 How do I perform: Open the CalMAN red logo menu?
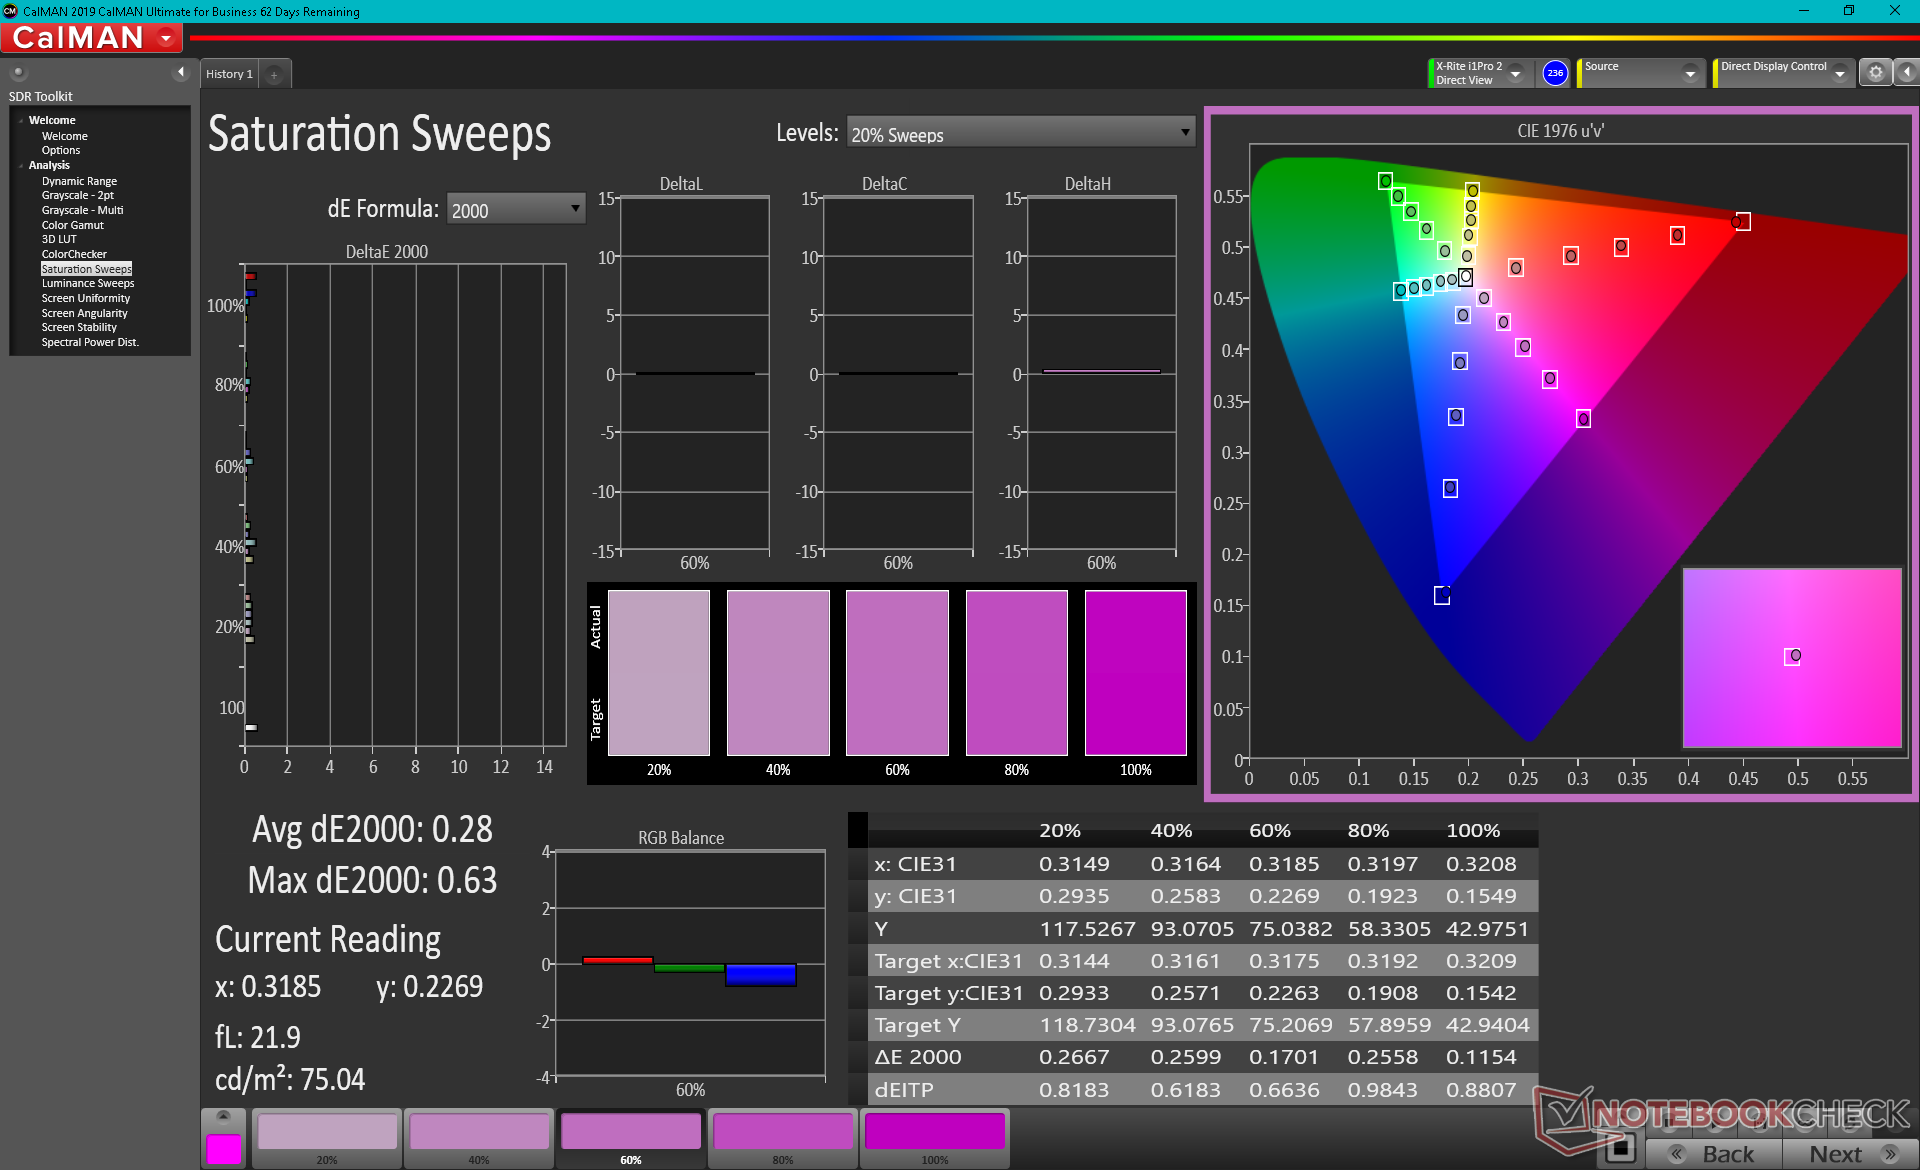pyautogui.click(x=92, y=38)
